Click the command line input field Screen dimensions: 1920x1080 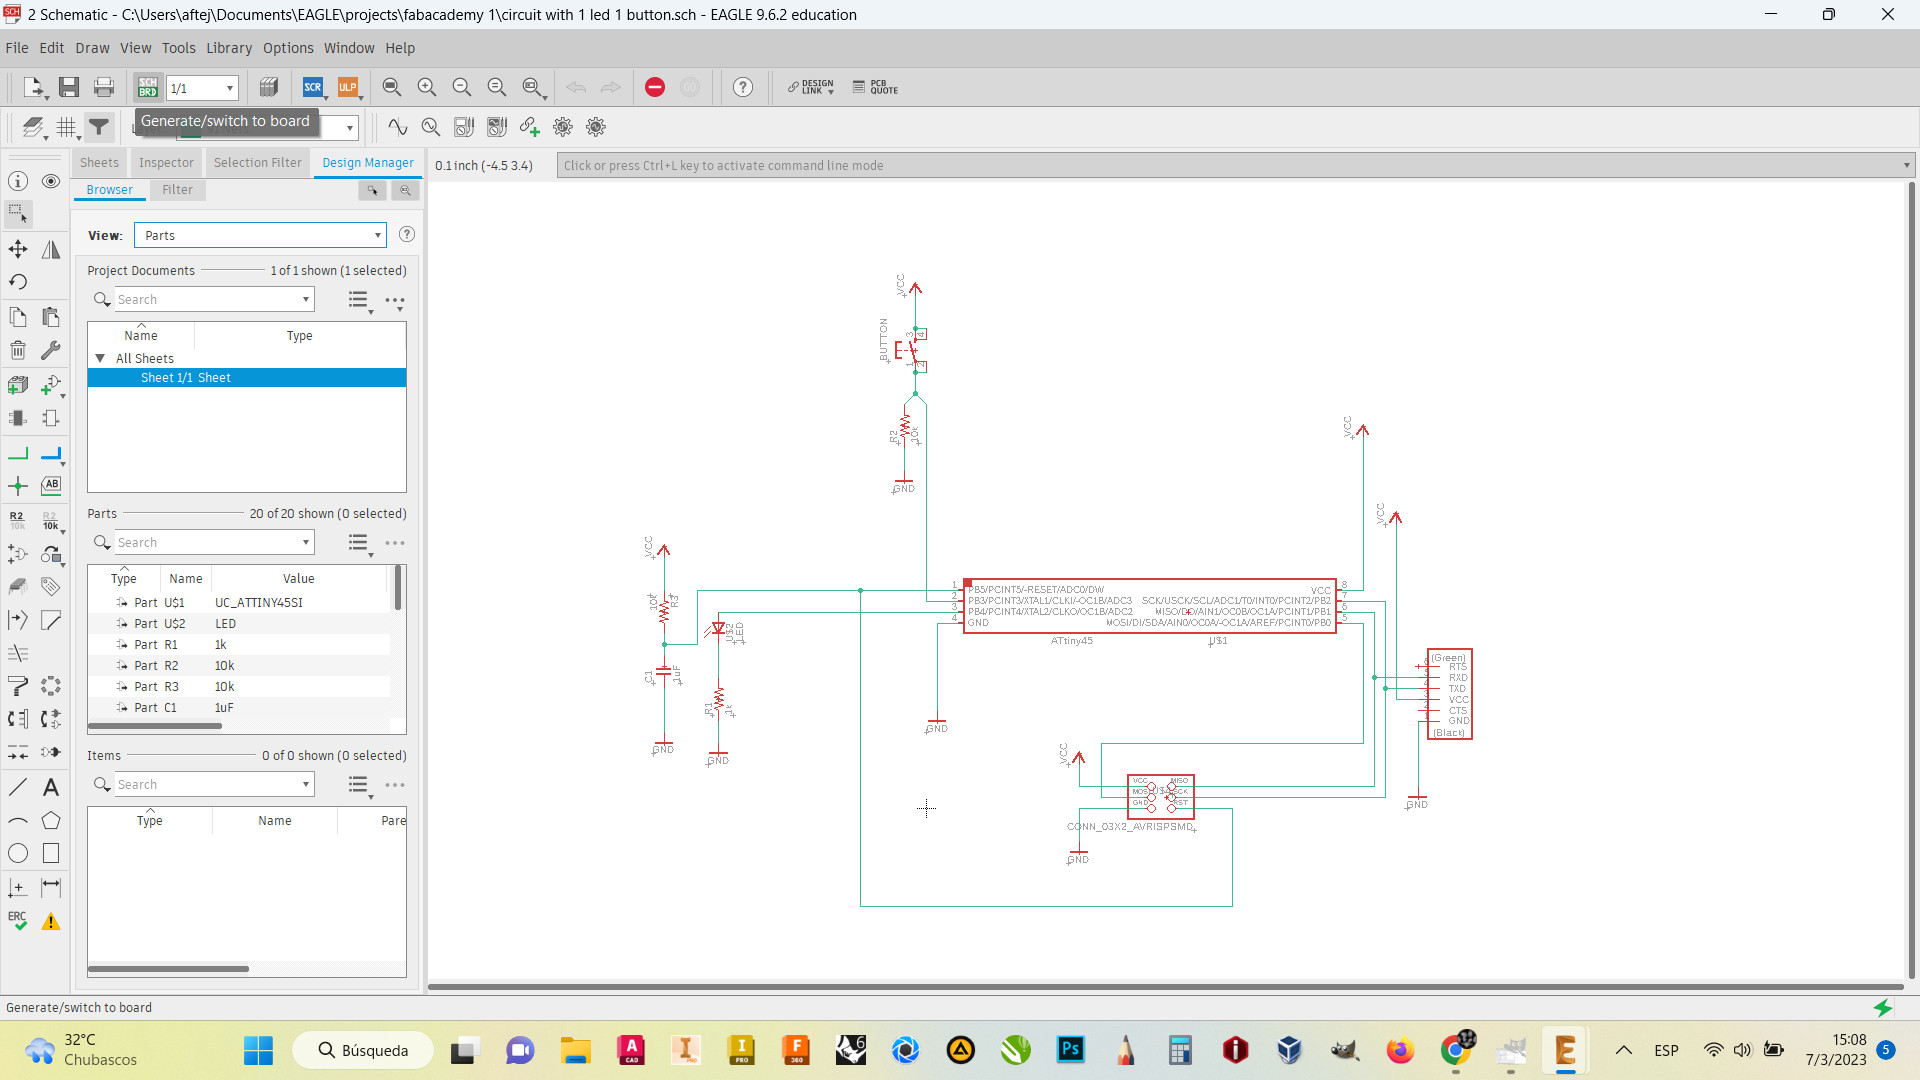coord(1230,166)
